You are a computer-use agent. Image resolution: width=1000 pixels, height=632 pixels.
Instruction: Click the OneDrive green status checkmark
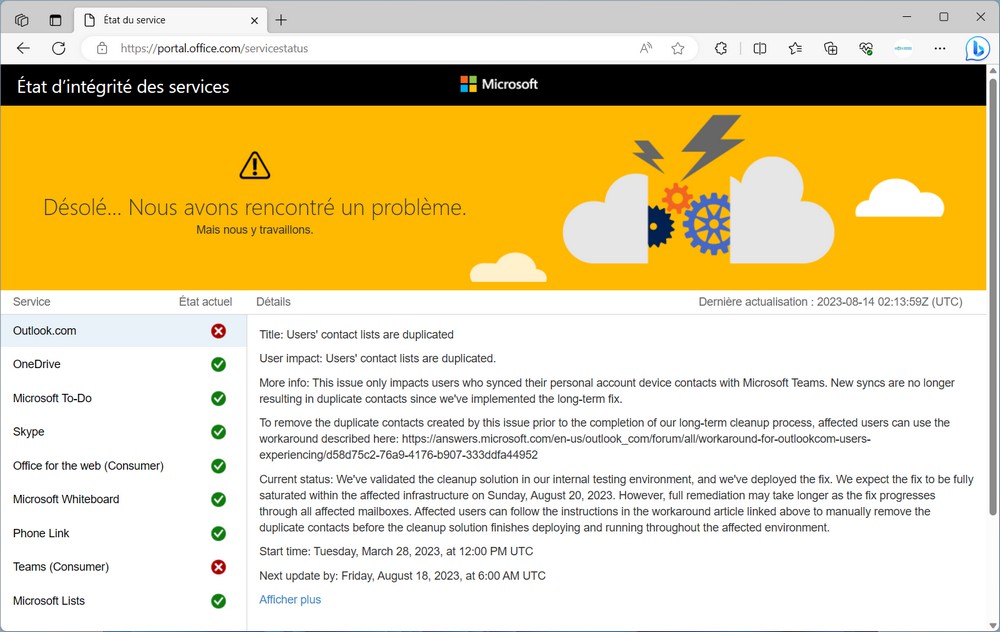click(218, 364)
